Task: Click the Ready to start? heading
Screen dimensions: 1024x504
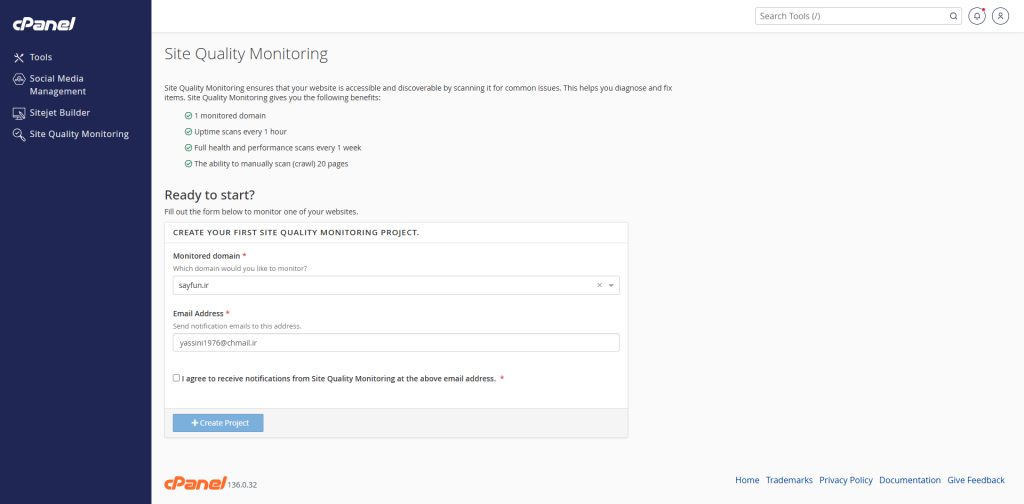Action: tap(210, 195)
